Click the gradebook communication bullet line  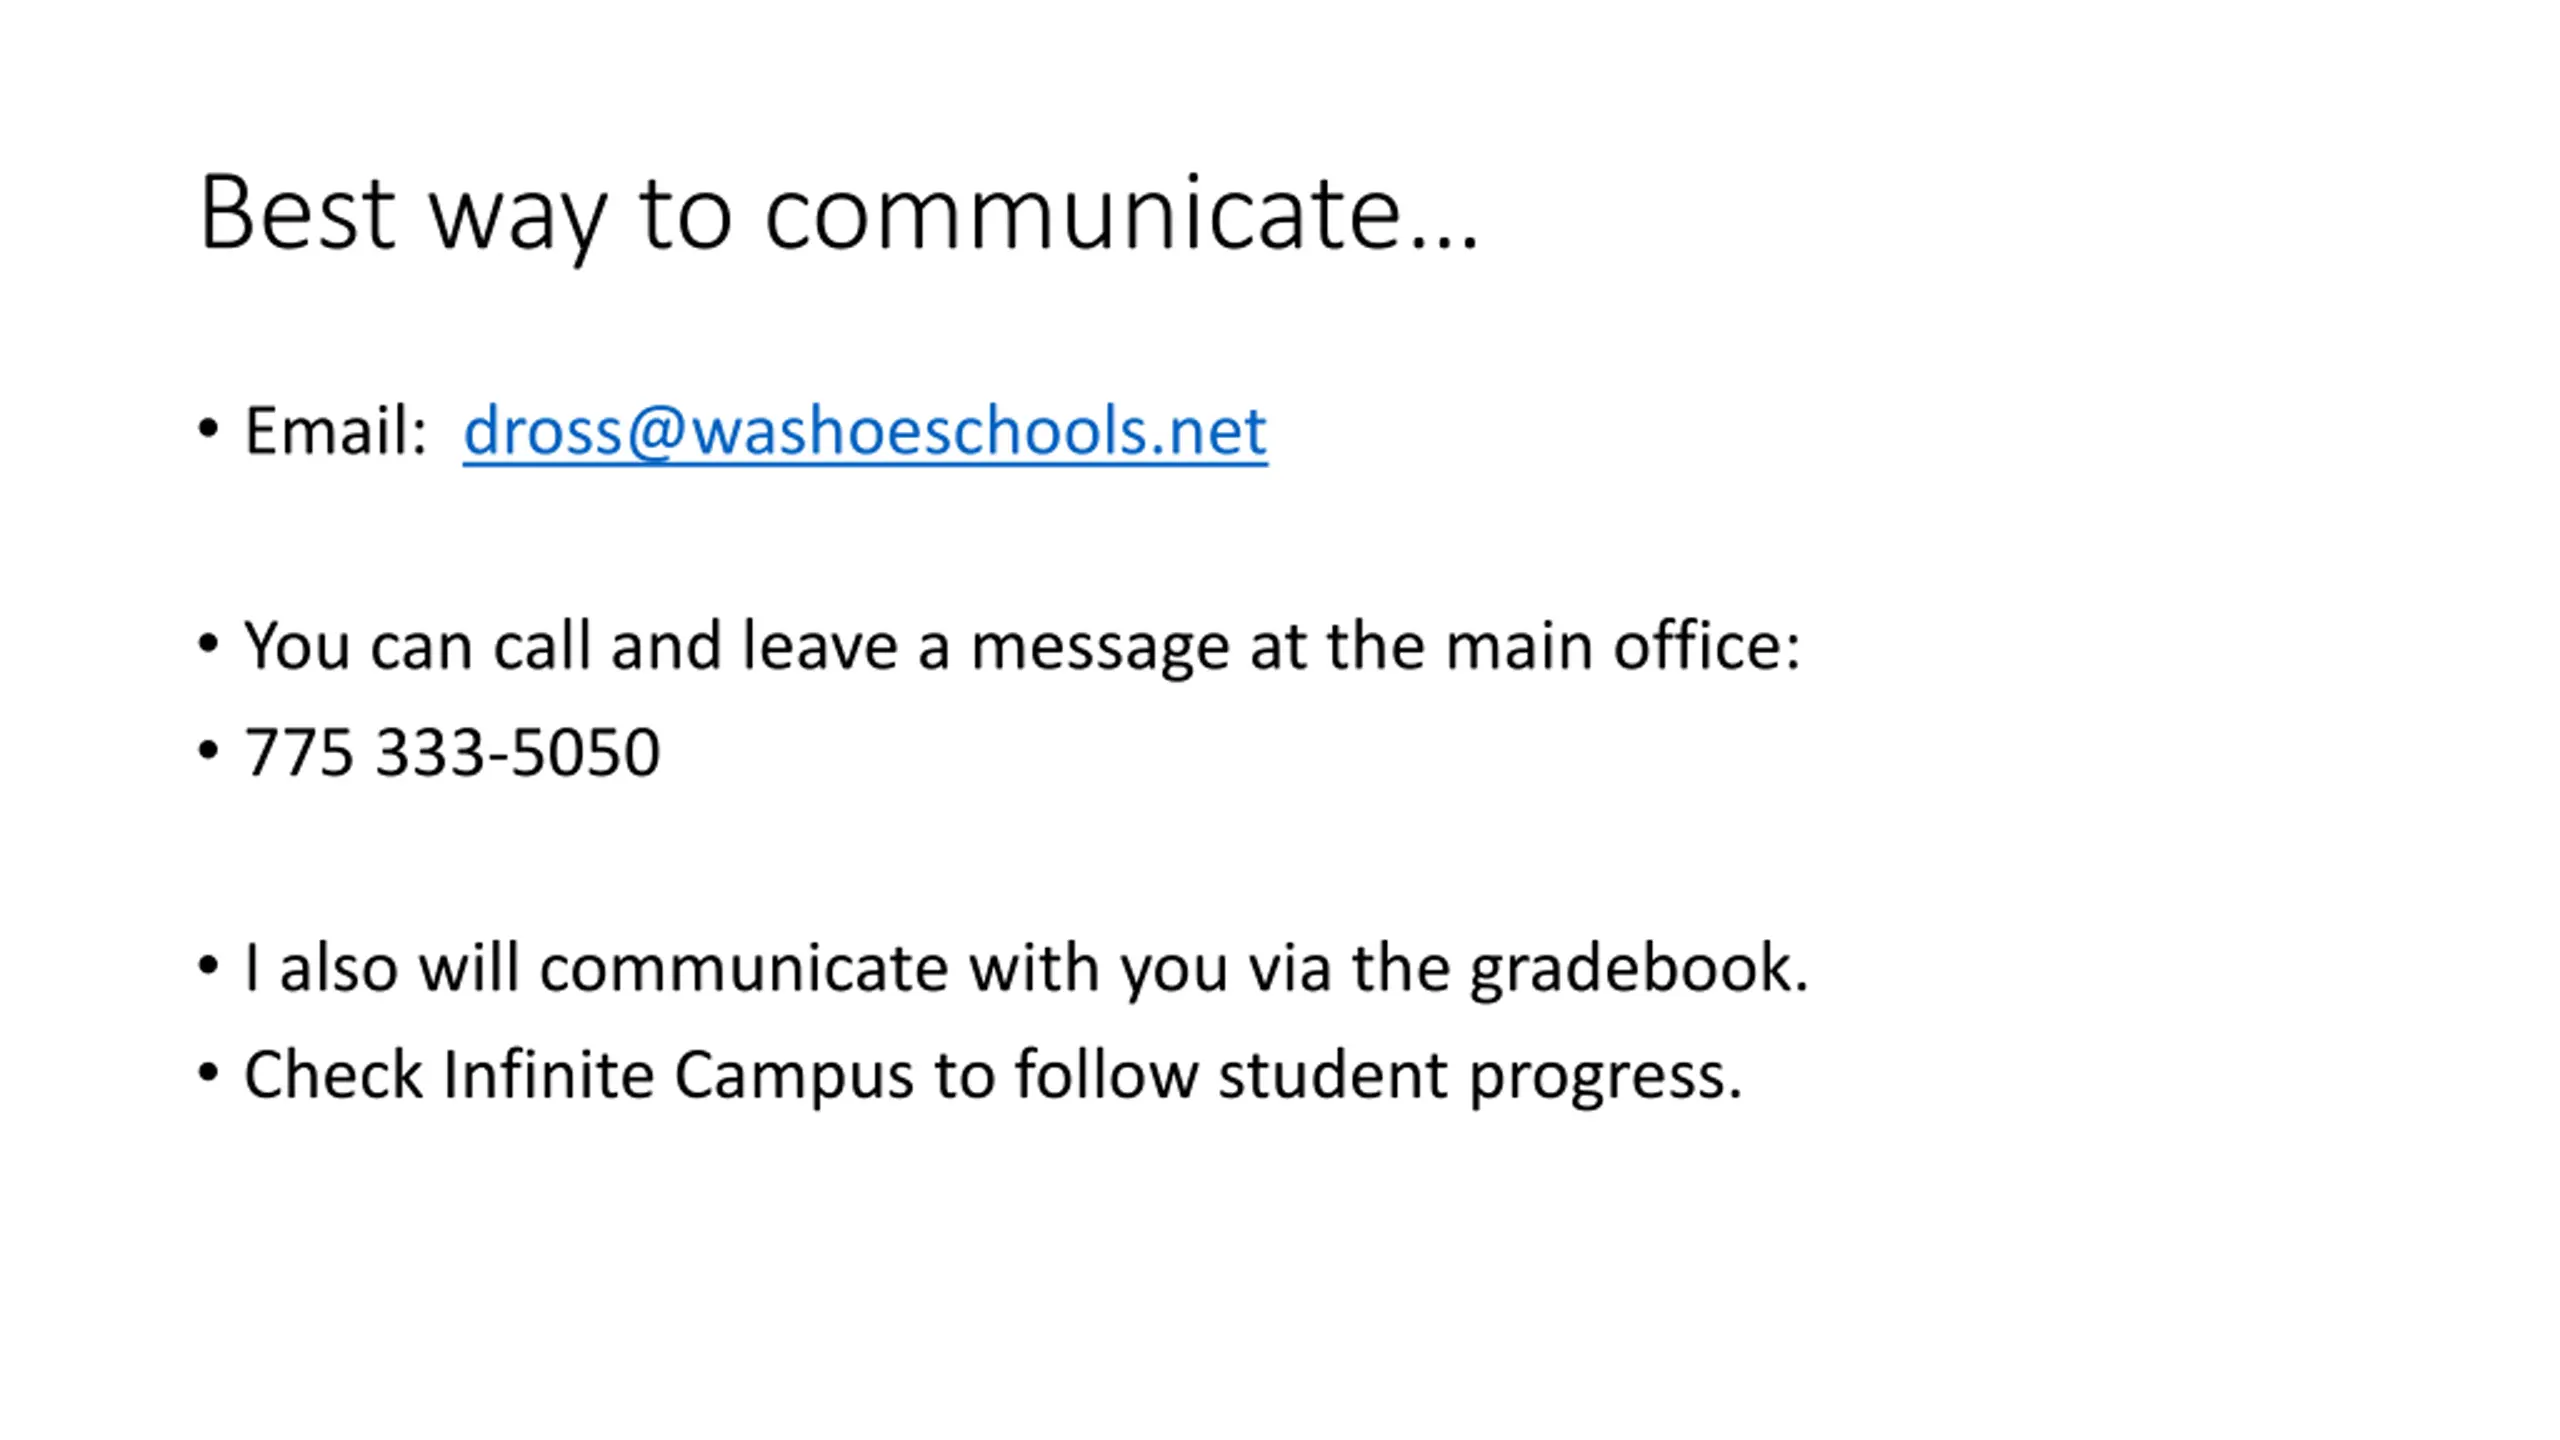pyautogui.click(x=1026, y=968)
